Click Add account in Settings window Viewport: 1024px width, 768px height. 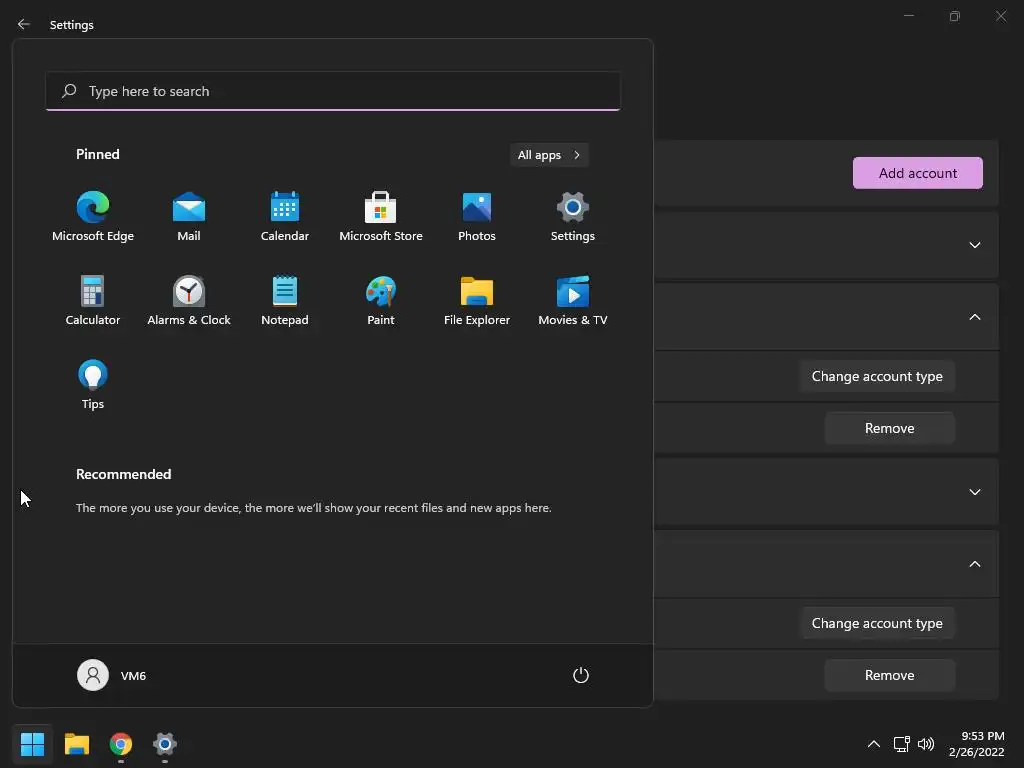pos(918,173)
